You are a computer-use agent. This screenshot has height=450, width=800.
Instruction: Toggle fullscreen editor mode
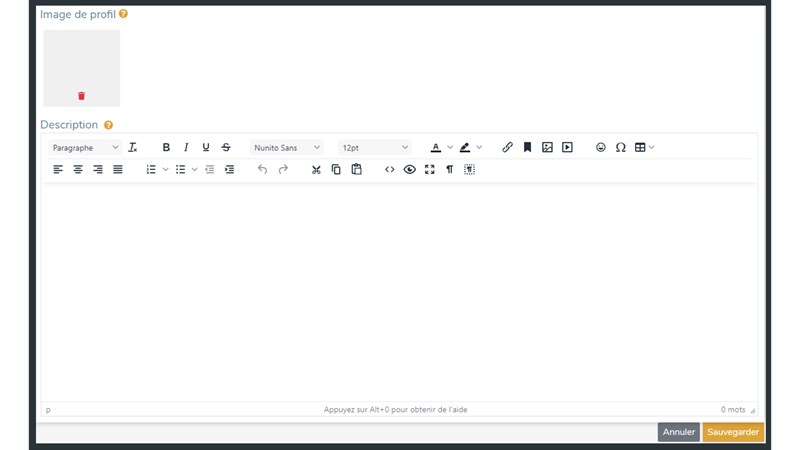click(x=430, y=169)
